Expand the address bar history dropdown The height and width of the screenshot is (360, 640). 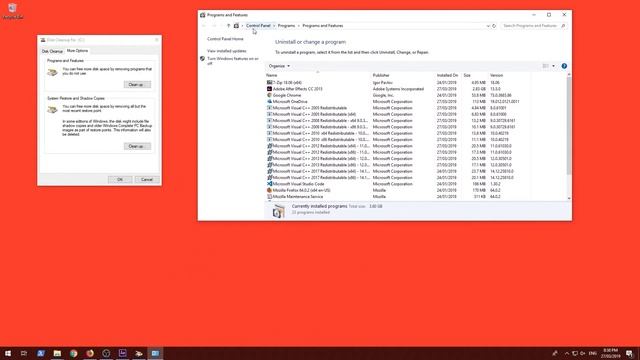(x=488, y=26)
